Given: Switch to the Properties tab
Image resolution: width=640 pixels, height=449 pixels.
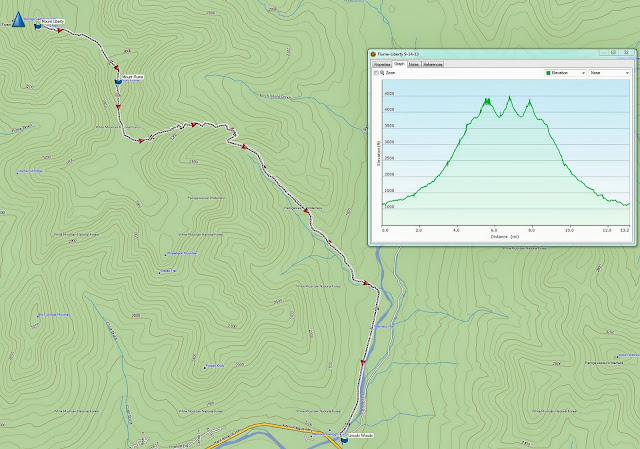Looking at the screenshot, I should [382, 64].
